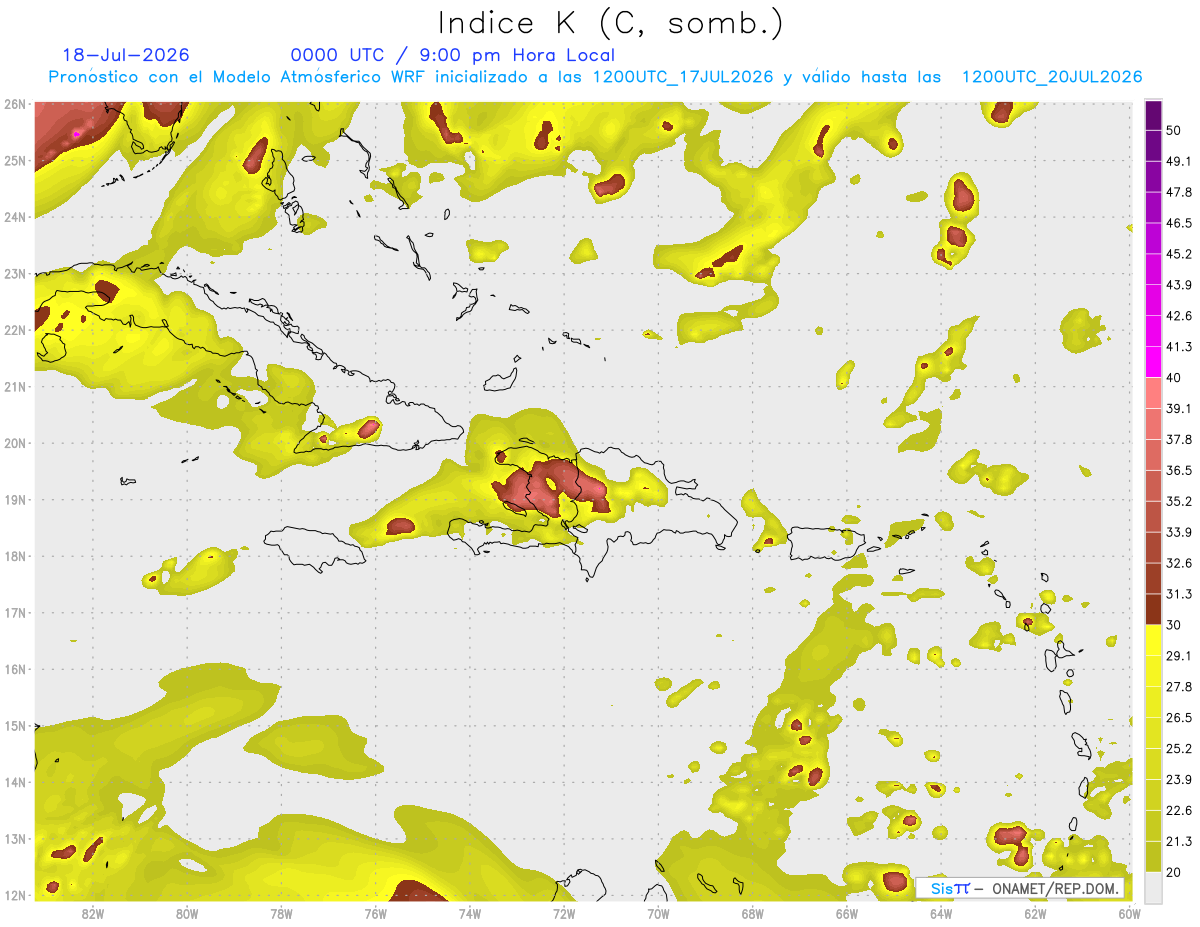
Task: Click the colorbar value 26.5
Action: coord(1179,718)
